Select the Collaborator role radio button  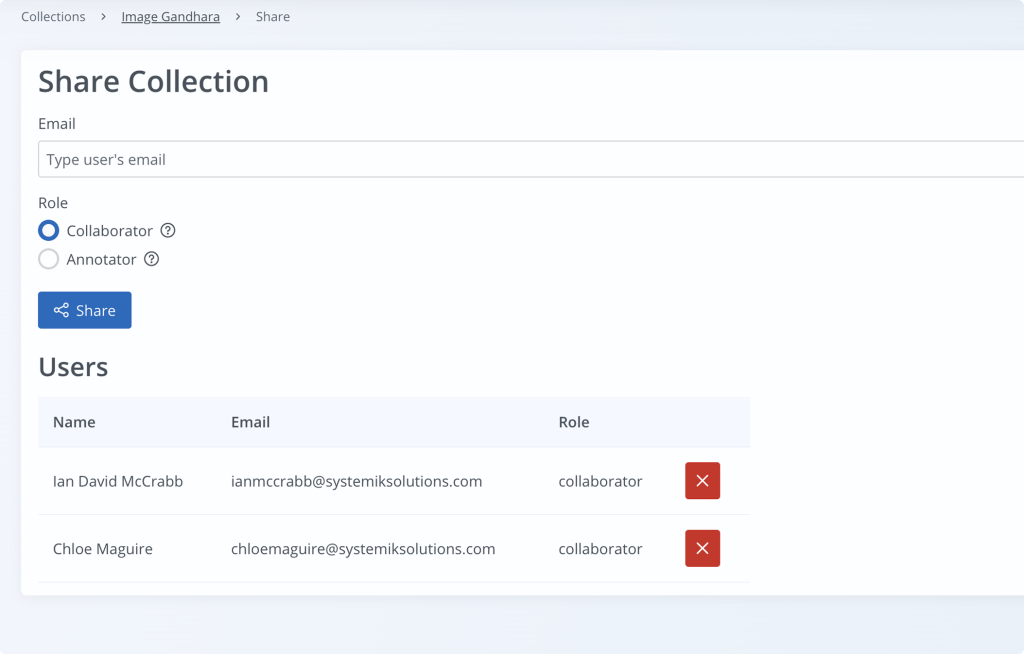coord(49,231)
